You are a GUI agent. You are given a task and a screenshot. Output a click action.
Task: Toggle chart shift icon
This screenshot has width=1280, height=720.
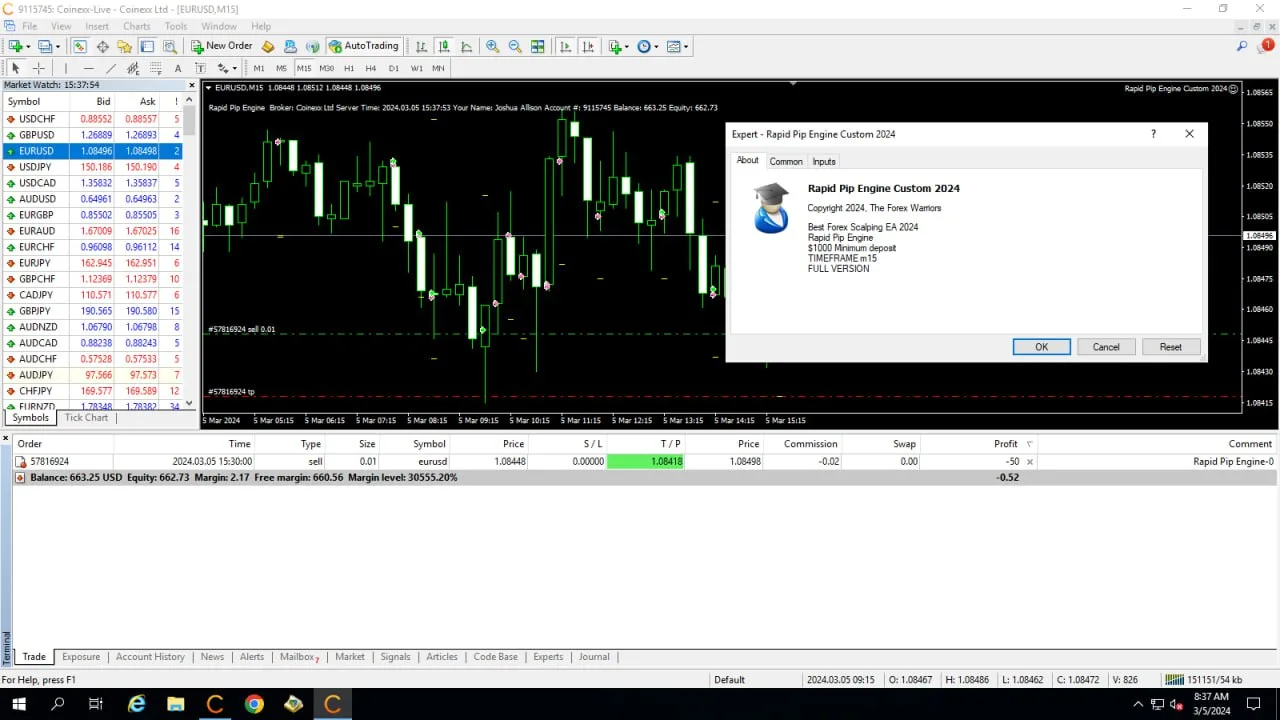589,46
